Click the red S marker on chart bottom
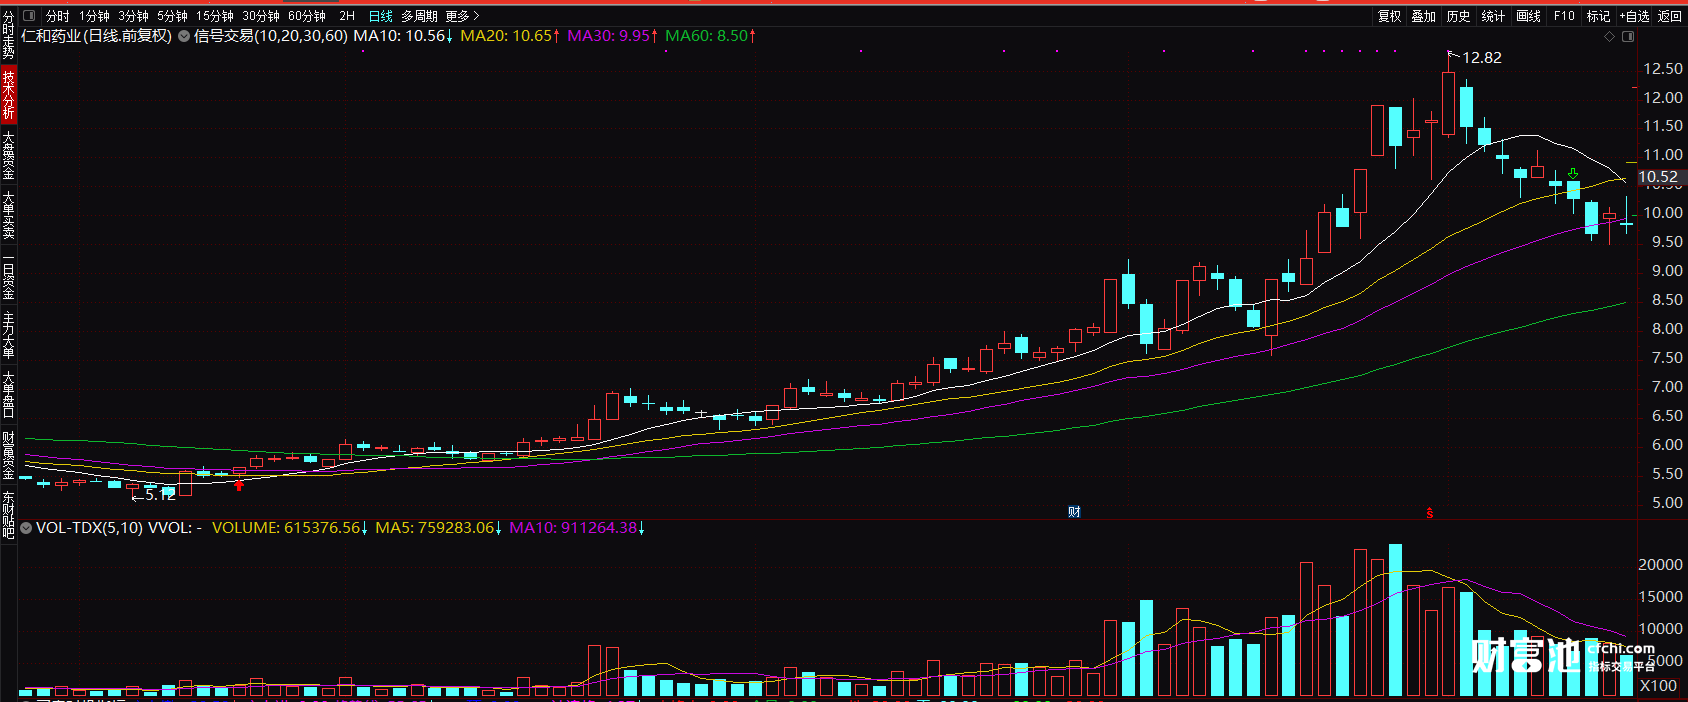Screen dimensions: 1688x702 click(x=1430, y=513)
